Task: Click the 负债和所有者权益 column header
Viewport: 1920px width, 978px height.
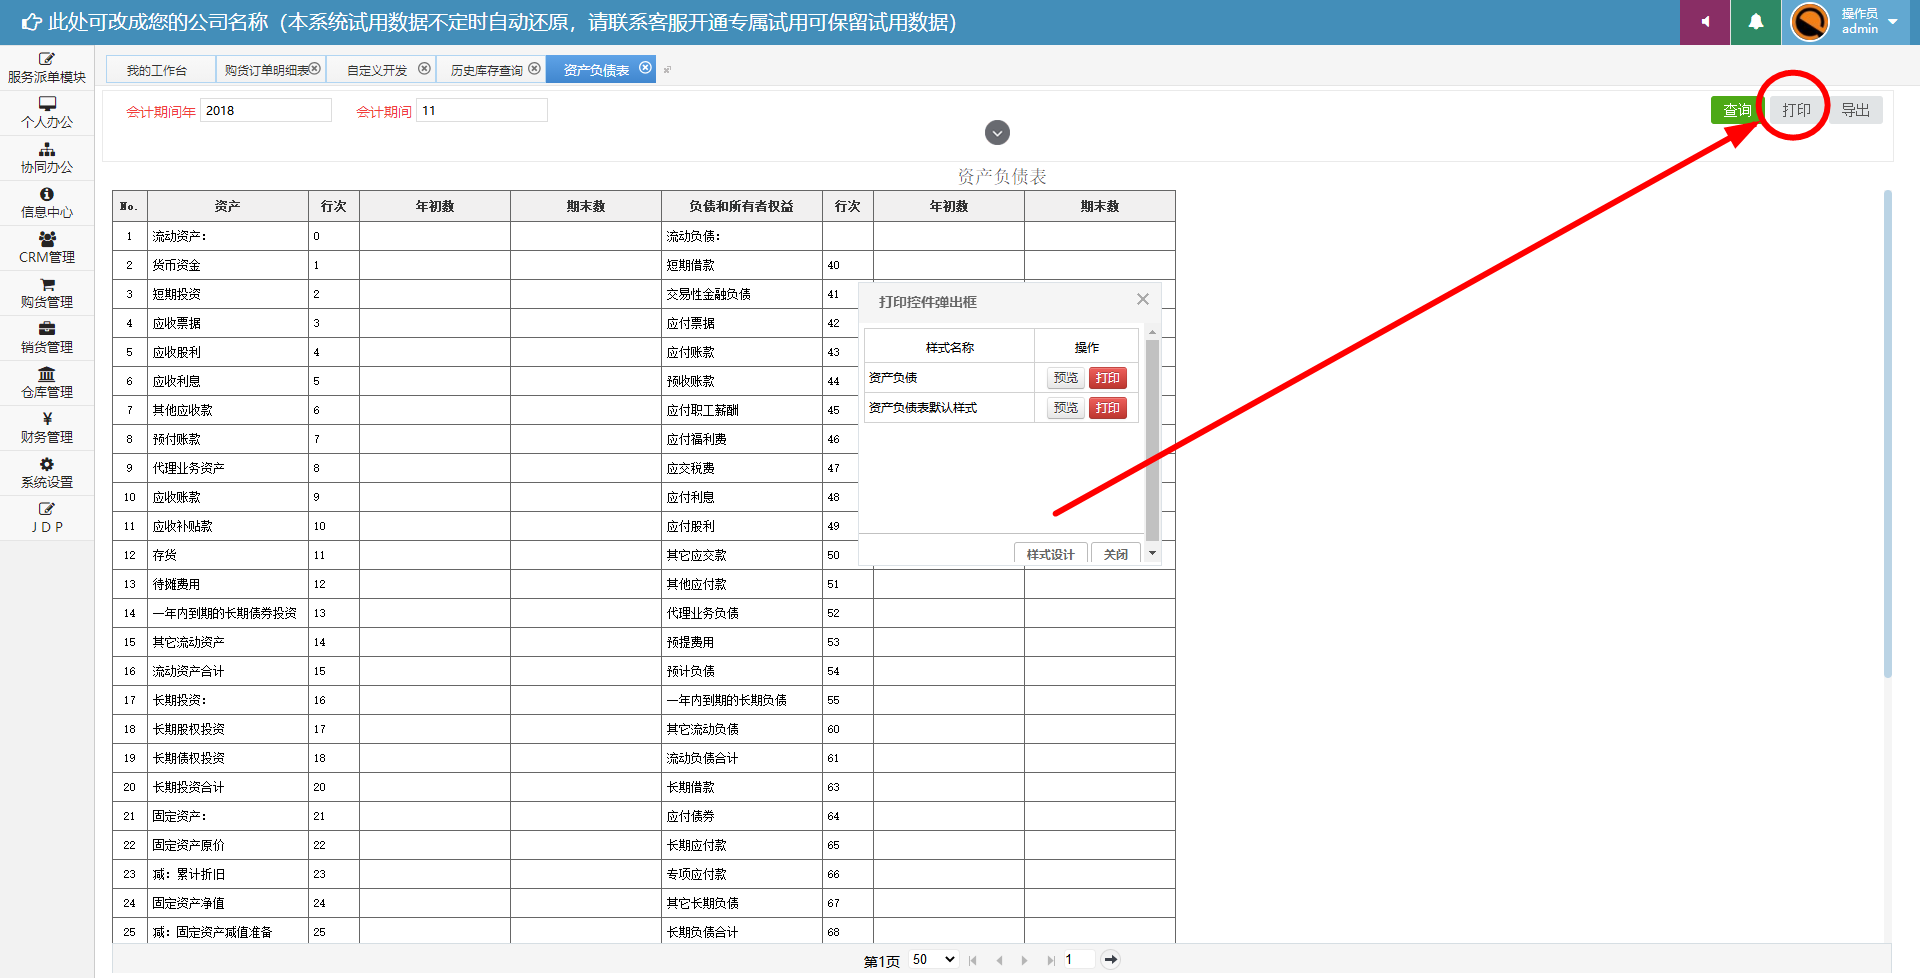Action: (741, 206)
